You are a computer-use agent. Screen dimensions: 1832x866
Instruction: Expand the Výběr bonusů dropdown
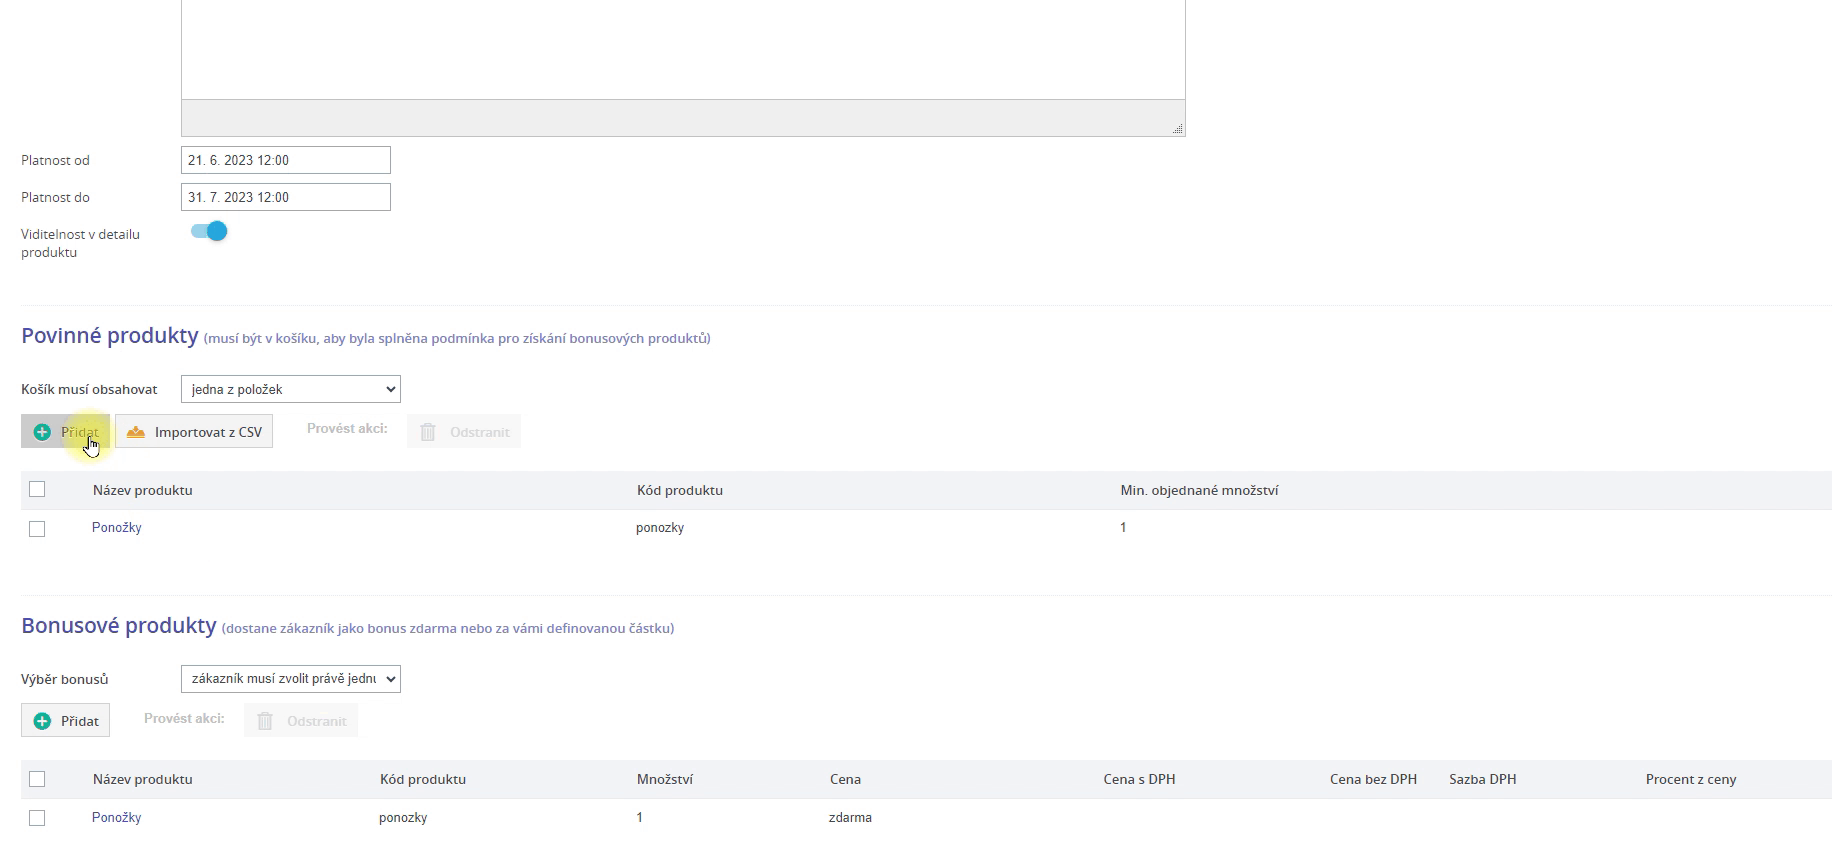click(x=290, y=679)
